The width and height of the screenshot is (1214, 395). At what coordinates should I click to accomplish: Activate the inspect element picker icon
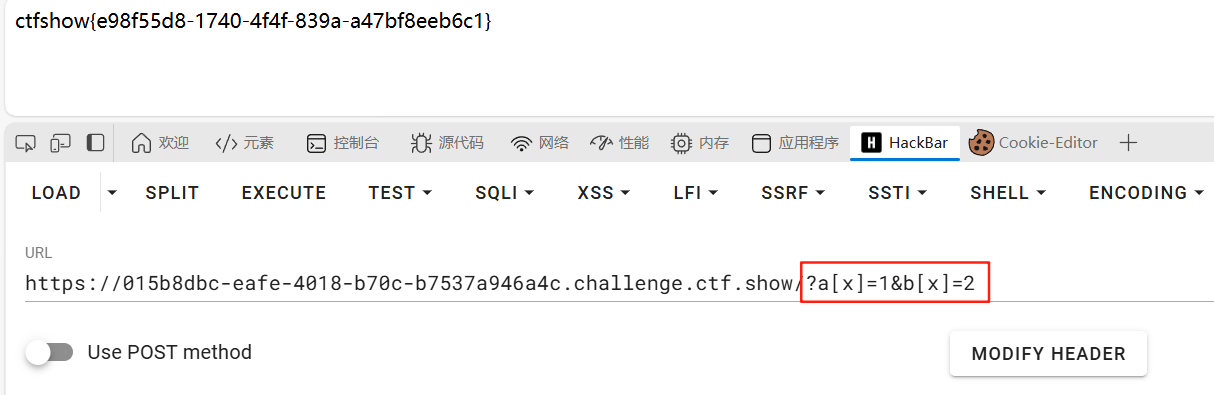[x=26, y=142]
